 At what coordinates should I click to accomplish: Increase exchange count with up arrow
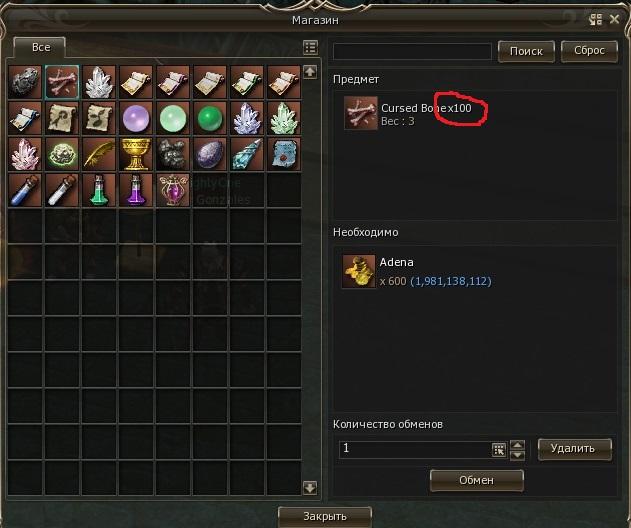tap(517, 445)
